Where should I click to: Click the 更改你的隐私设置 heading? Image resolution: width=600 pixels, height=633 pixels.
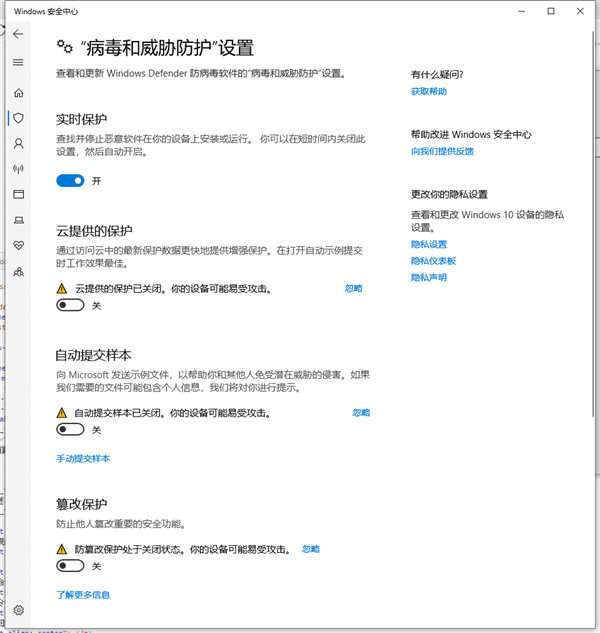click(x=449, y=195)
